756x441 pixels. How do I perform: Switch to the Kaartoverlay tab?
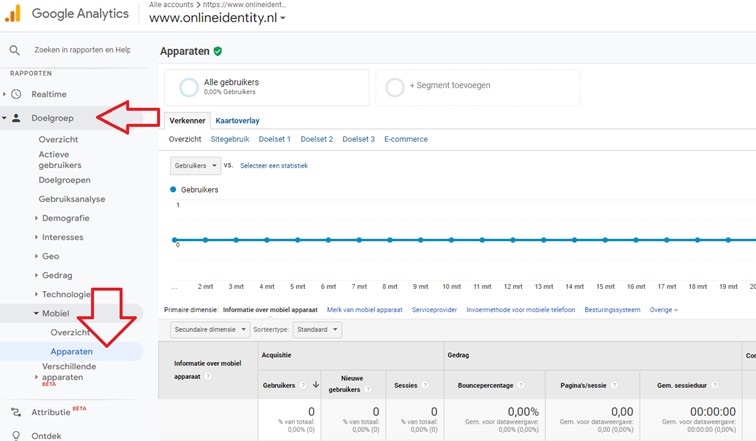(x=239, y=120)
